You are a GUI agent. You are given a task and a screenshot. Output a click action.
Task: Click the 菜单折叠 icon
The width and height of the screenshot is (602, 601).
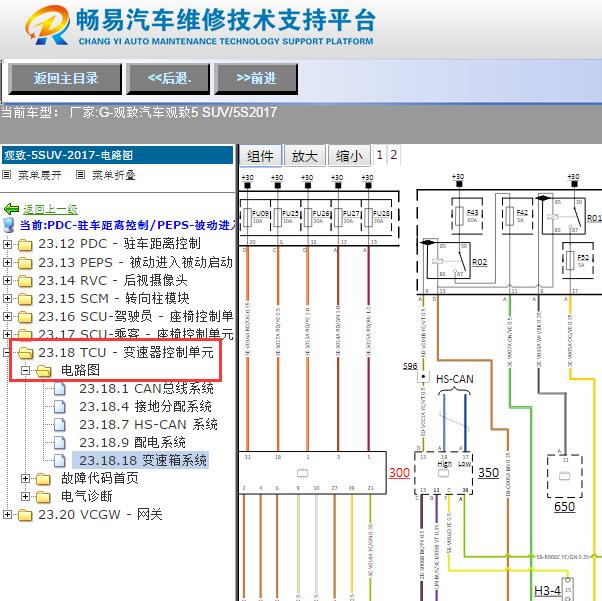pyautogui.click(x=80, y=175)
